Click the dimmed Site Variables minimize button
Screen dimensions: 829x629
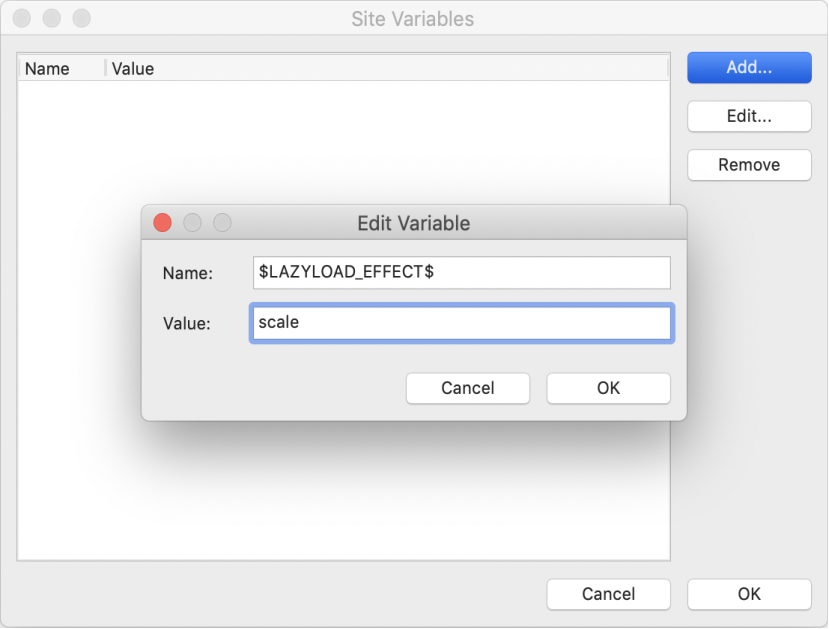point(51,18)
